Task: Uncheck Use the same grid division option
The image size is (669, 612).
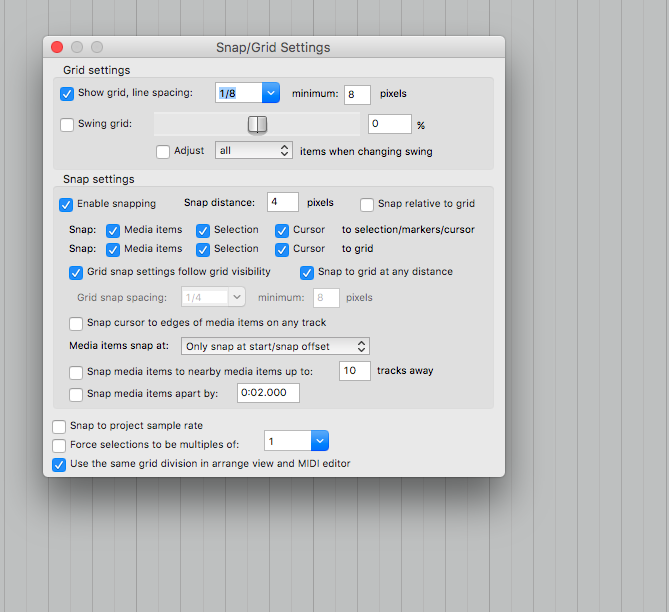Action: click(59, 465)
